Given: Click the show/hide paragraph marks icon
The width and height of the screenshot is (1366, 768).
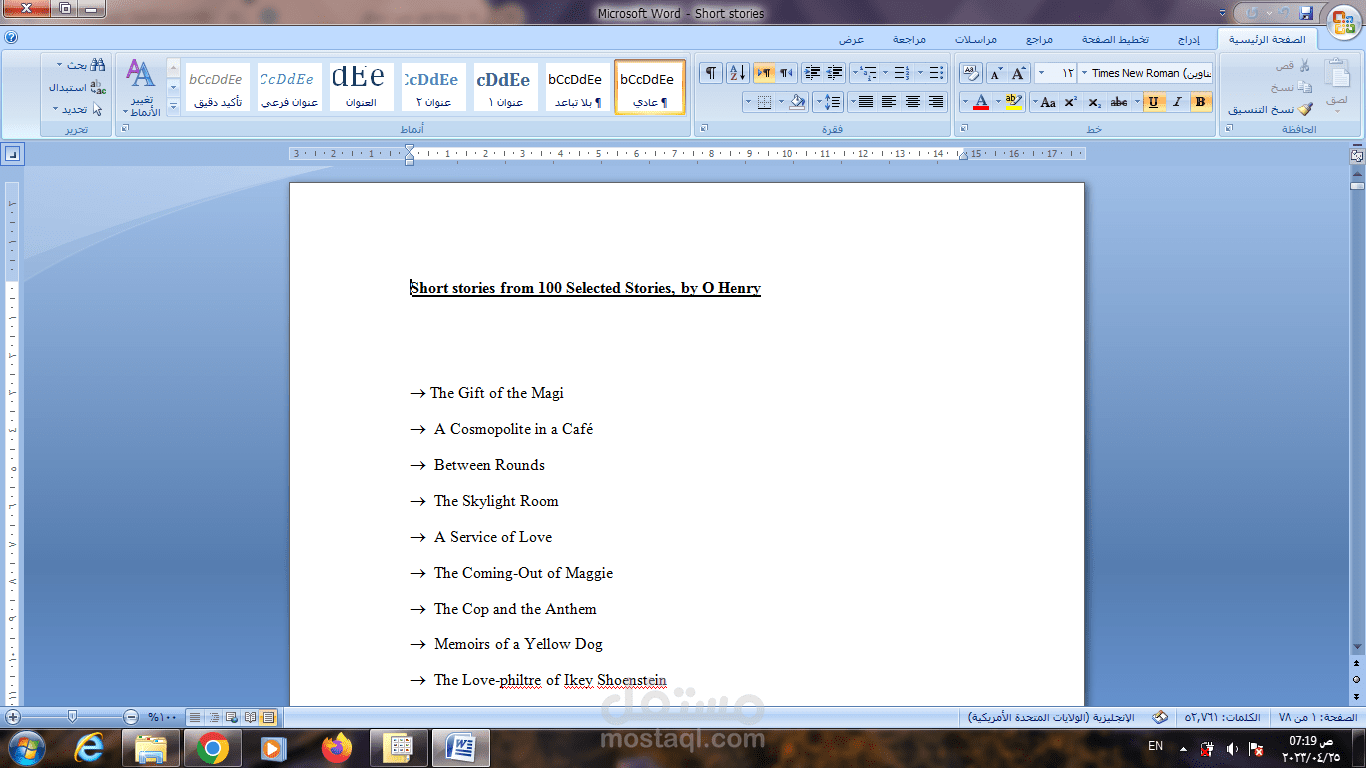Looking at the screenshot, I should (711, 73).
